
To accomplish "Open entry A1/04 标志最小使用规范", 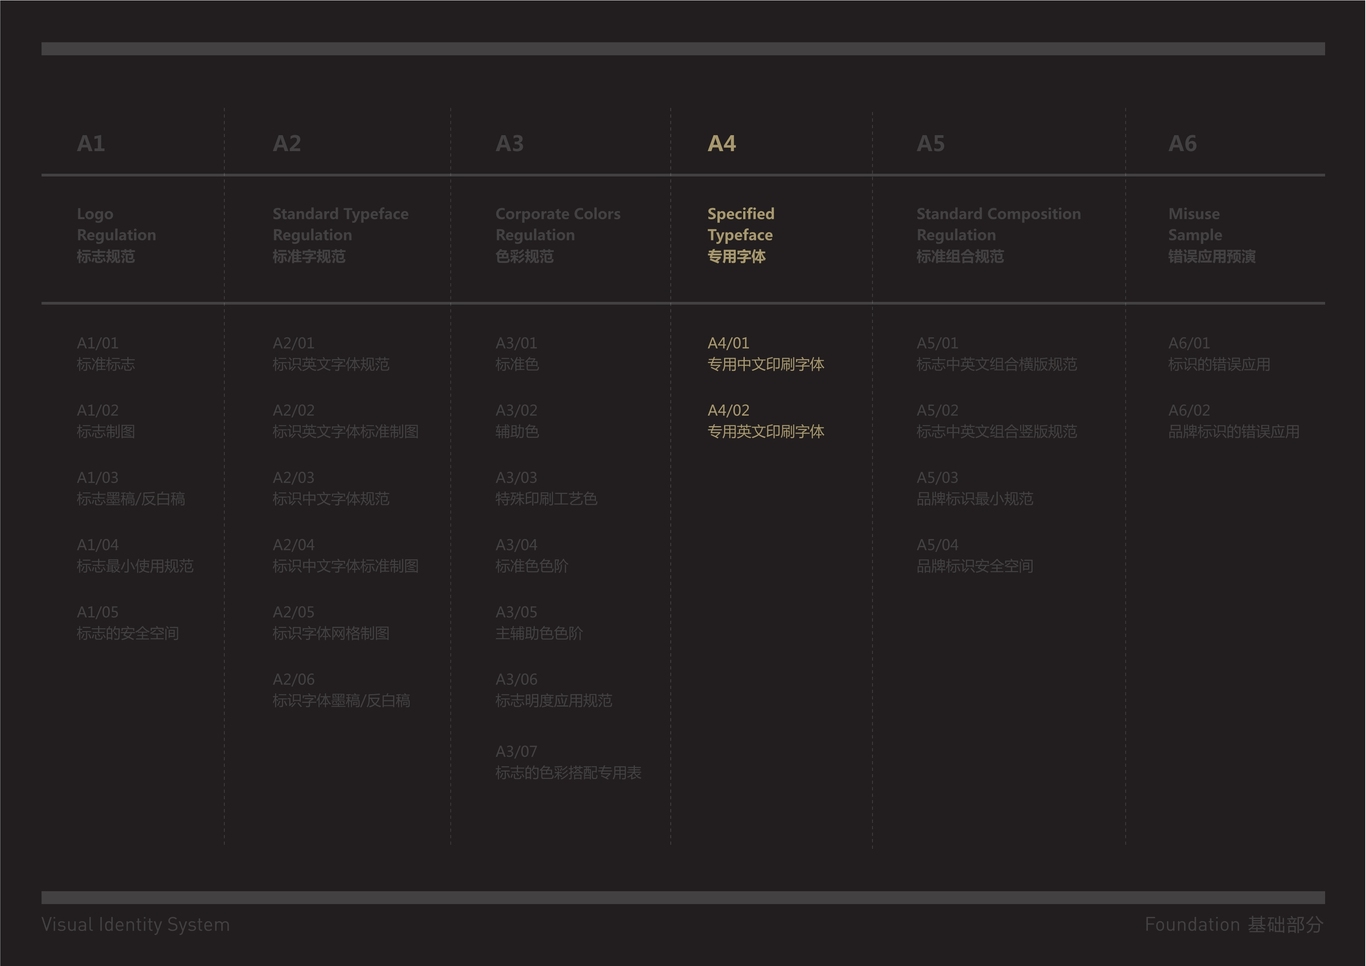I will 135,555.
